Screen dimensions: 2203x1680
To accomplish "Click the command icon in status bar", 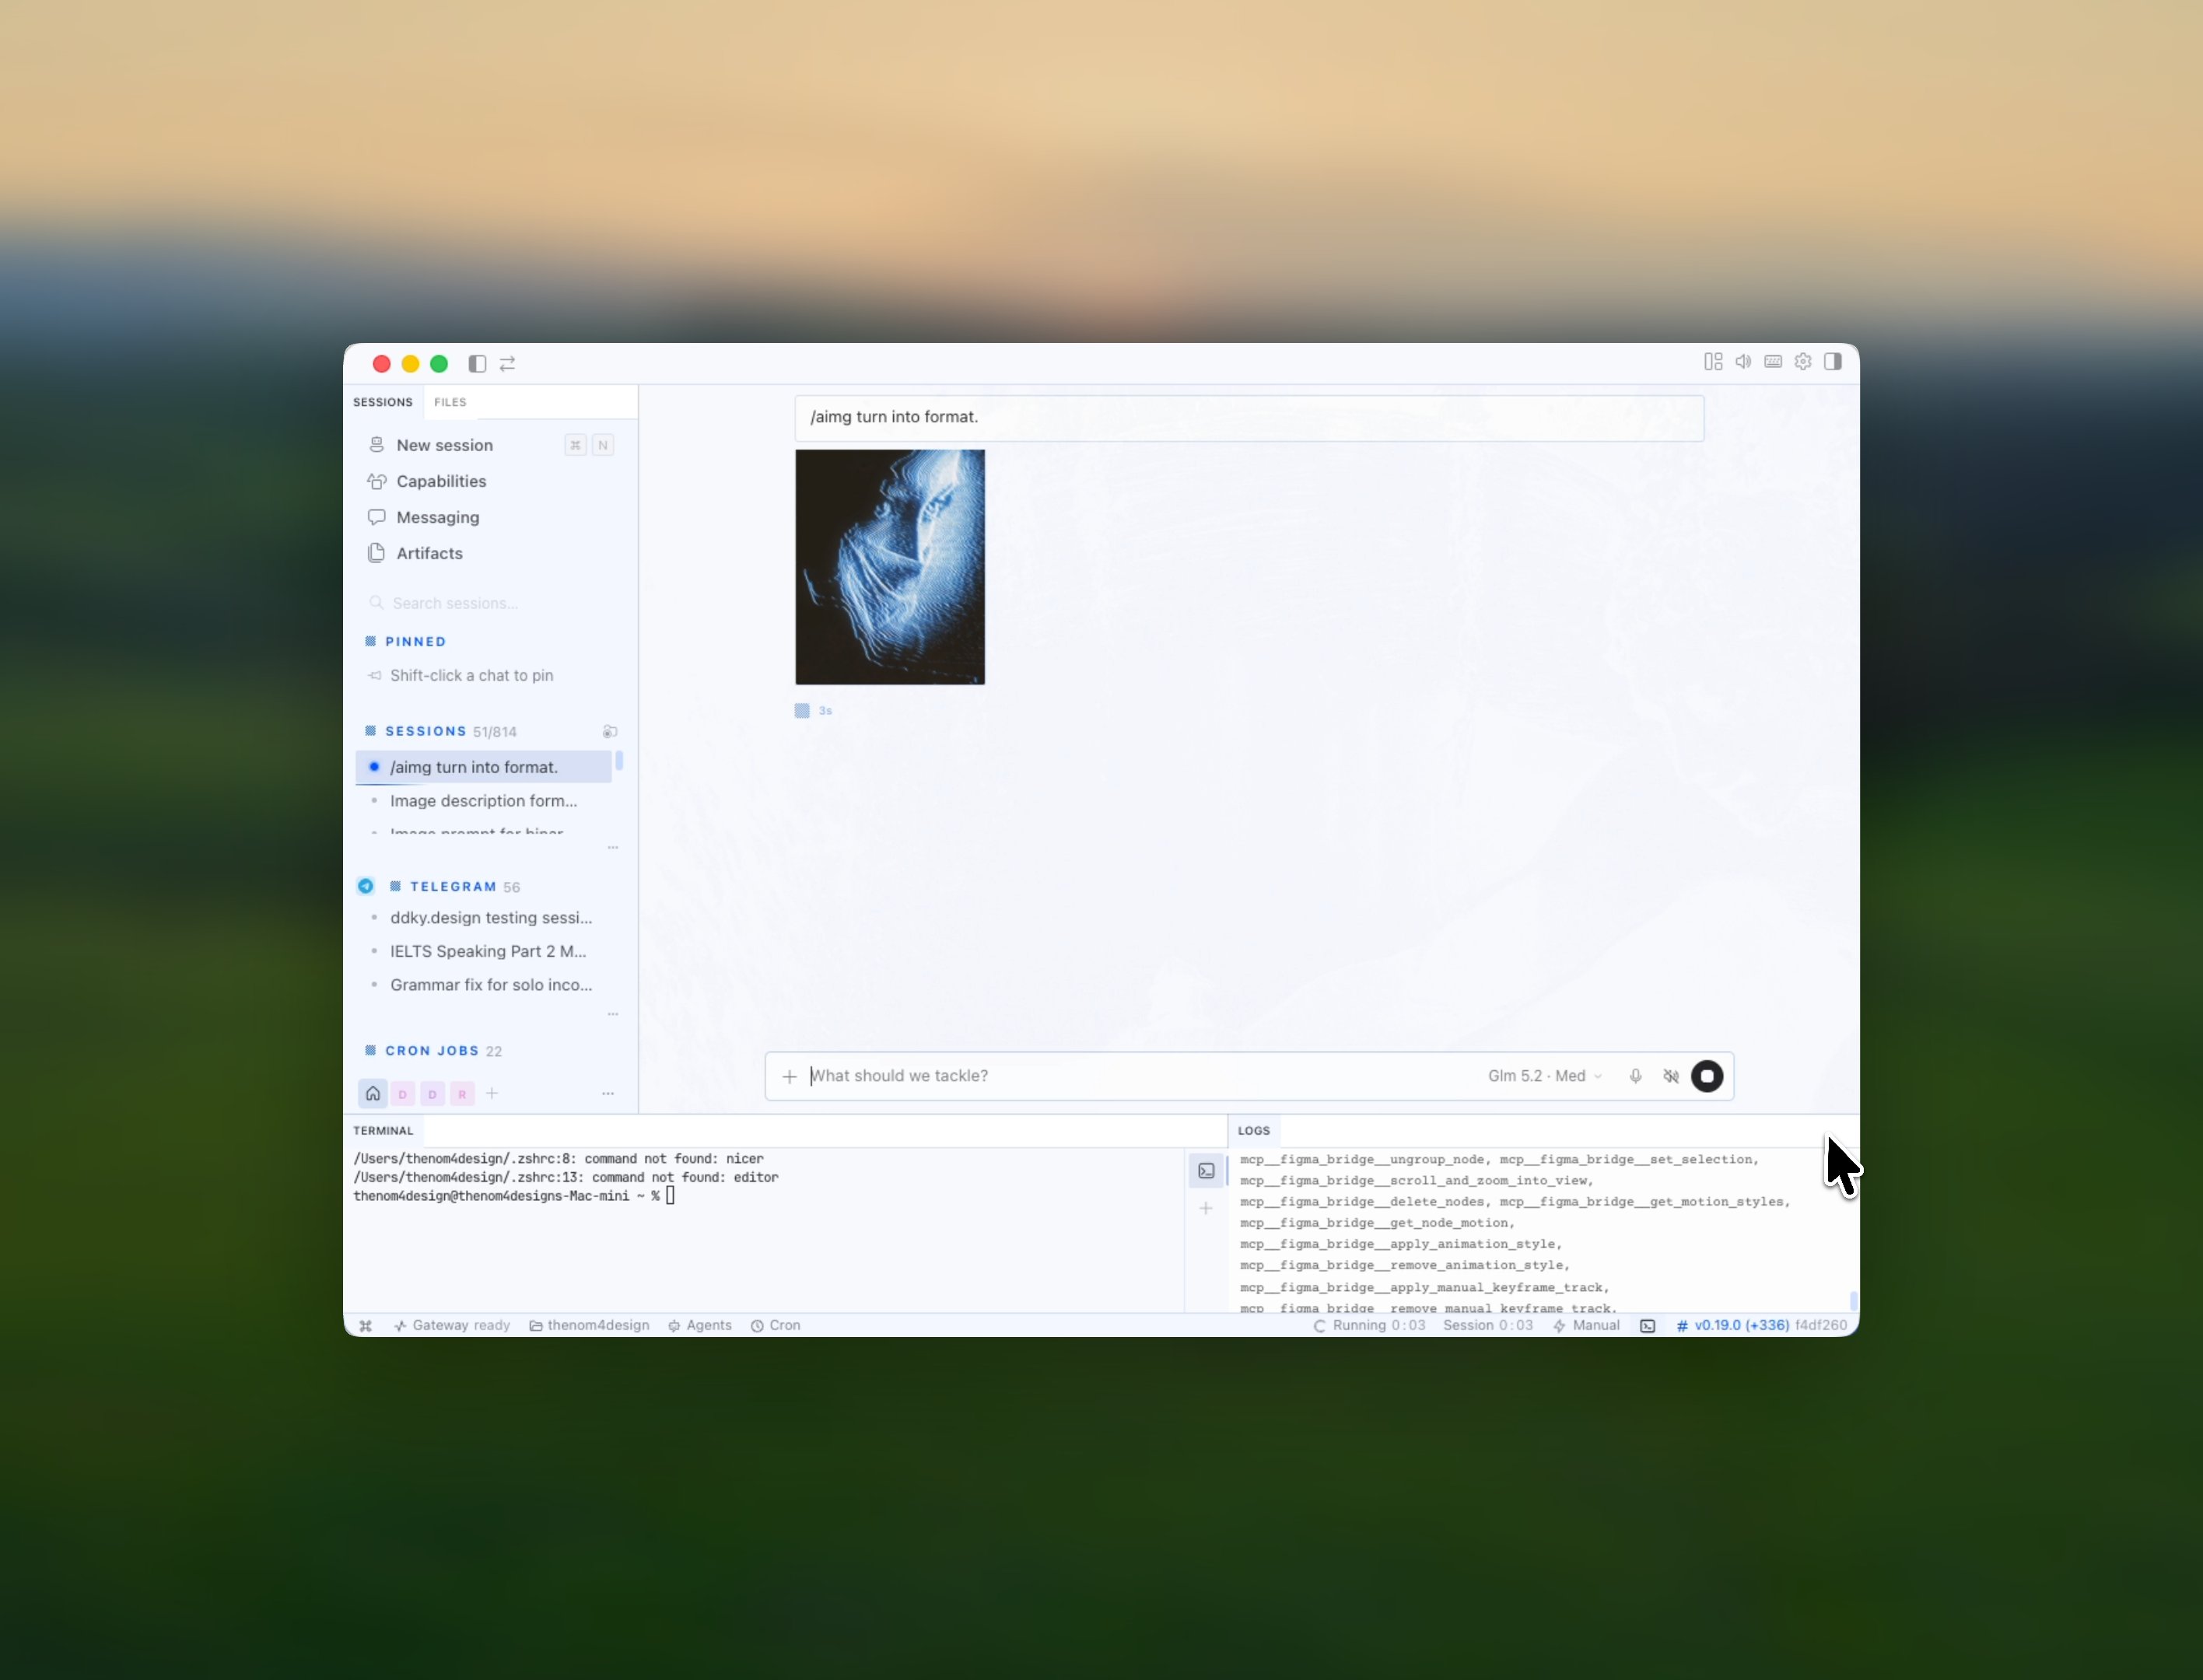I will point(366,1326).
